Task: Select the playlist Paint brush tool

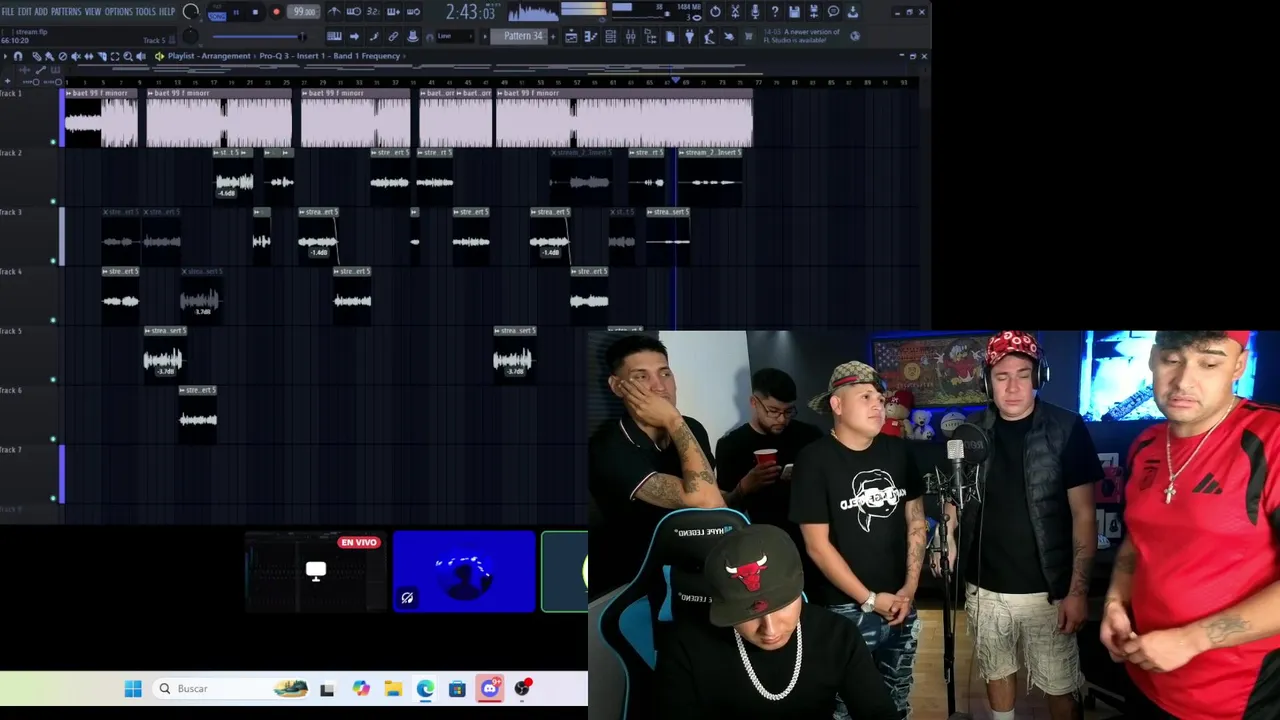Action: pyautogui.click(x=49, y=56)
